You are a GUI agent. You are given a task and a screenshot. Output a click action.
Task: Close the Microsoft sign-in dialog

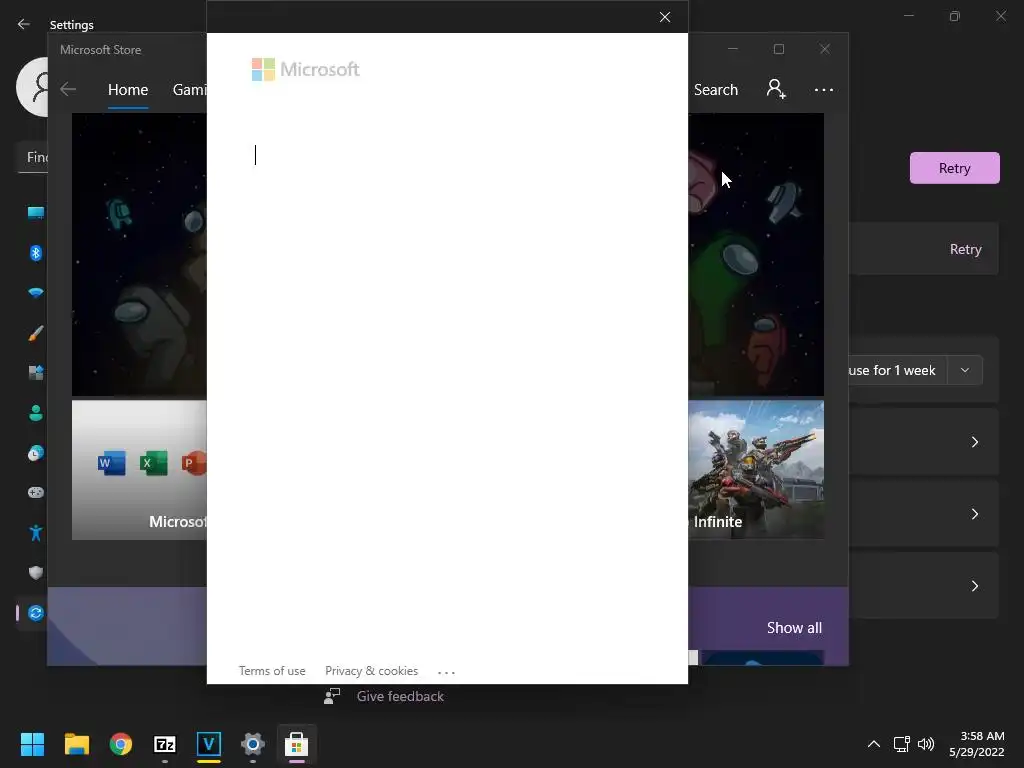pyautogui.click(x=665, y=17)
